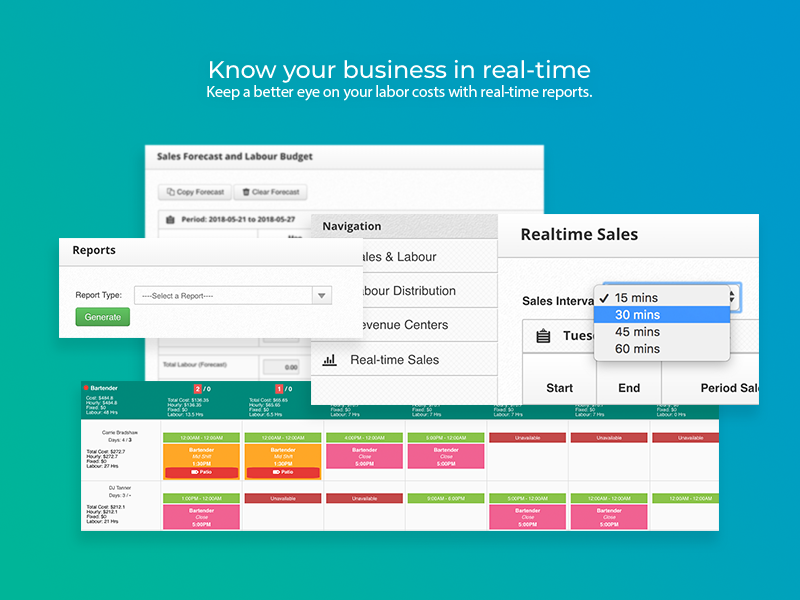Click Carrie's 4:00PM - 12:00AM availability bar

coord(364,438)
